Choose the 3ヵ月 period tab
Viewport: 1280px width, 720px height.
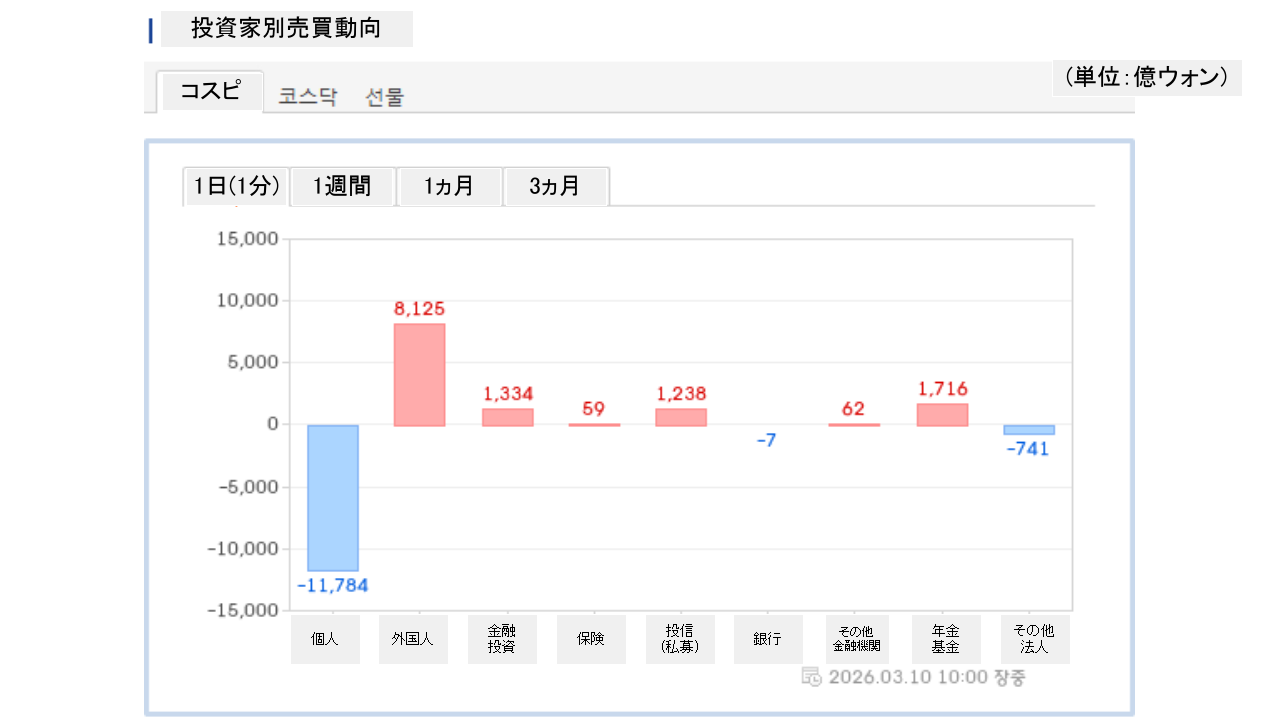click(555, 186)
